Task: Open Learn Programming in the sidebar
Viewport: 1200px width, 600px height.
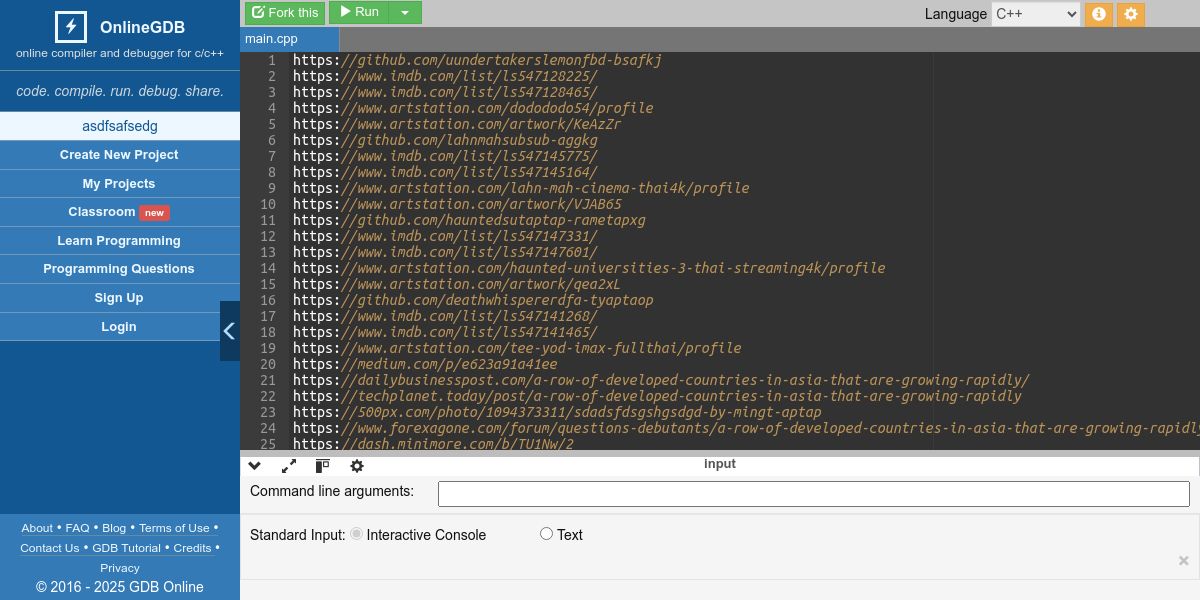Action: 119,241
